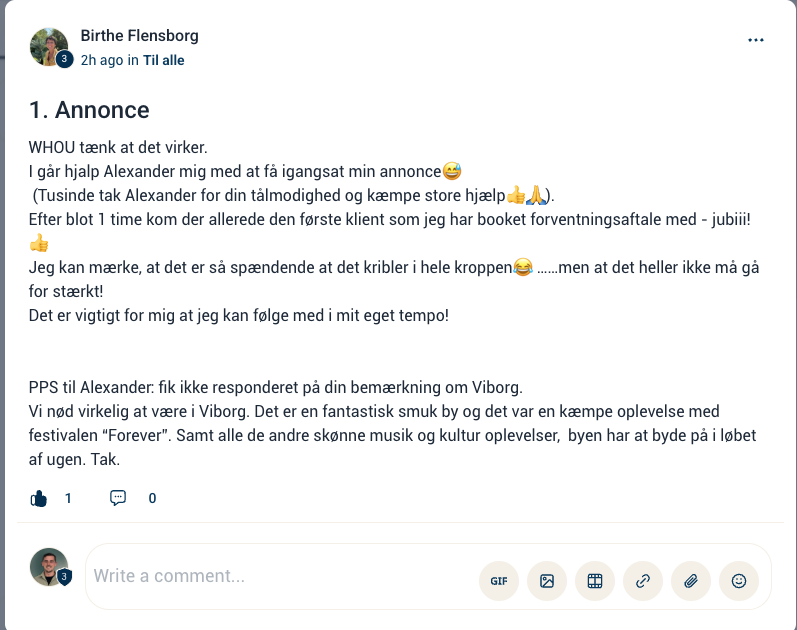Image resolution: width=797 pixels, height=630 pixels.
Task: Open the comments speech bubble icon
Action: coord(118,498)
